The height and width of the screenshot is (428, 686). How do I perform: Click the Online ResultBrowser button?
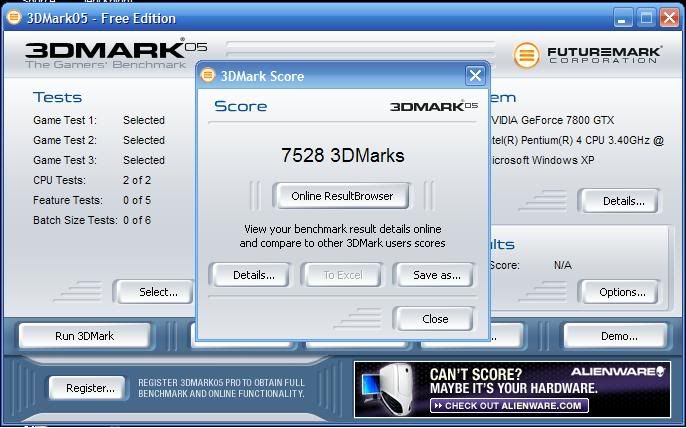[x=342, y=196]
